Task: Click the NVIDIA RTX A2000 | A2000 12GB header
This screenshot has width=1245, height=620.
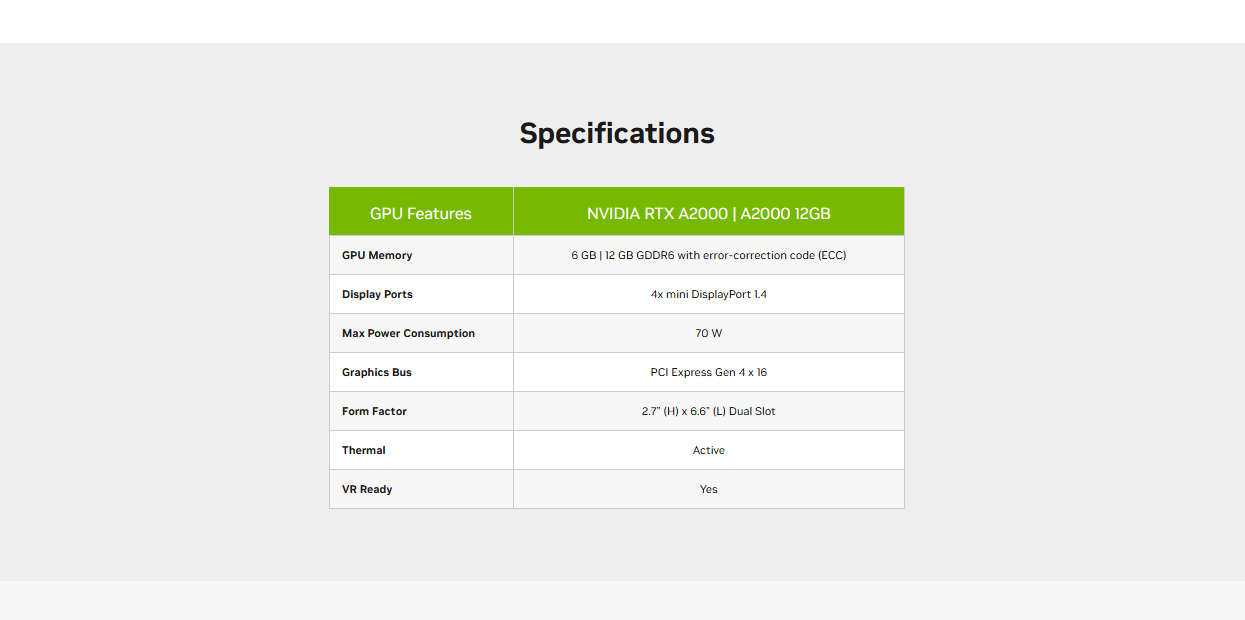Action: [709, 212]
